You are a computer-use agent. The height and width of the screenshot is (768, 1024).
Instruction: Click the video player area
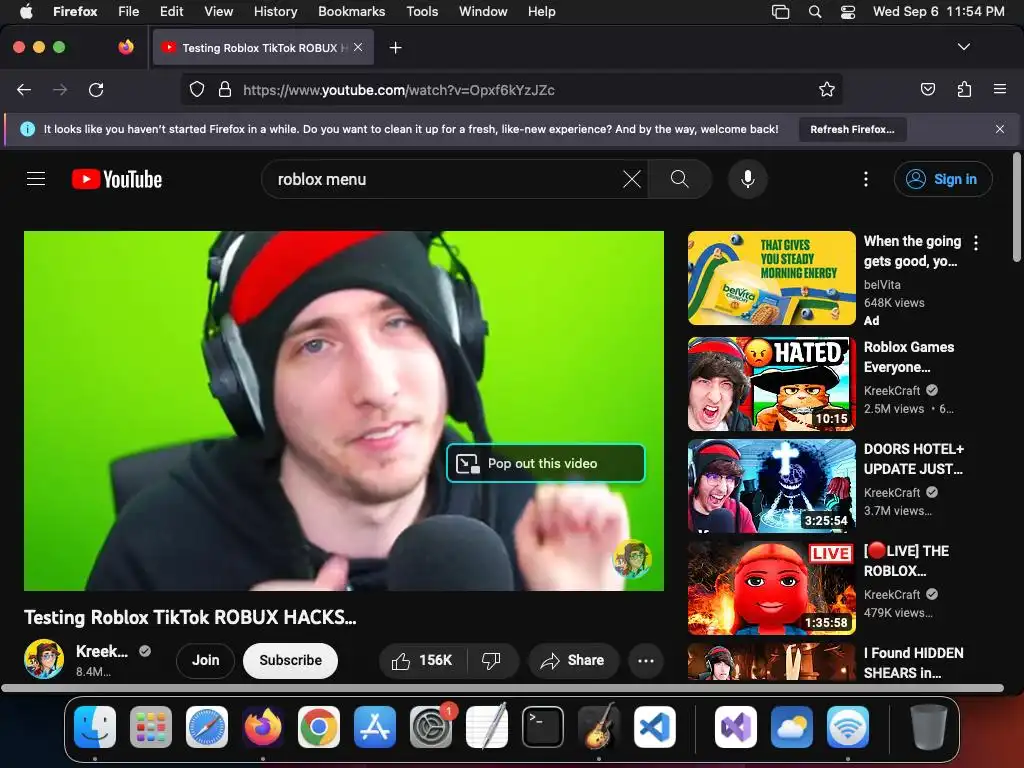pyautogui.click(x=344, y=411)
